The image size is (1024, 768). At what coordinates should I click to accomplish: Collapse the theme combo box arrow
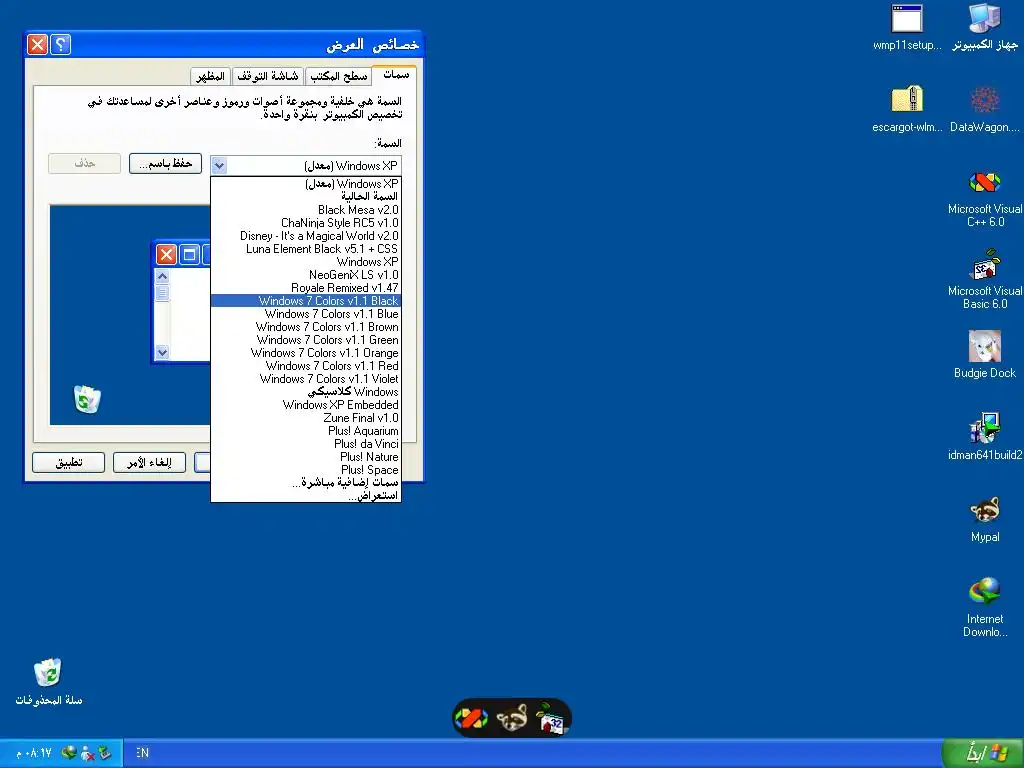pyautogui.click(x=219, y=166)
